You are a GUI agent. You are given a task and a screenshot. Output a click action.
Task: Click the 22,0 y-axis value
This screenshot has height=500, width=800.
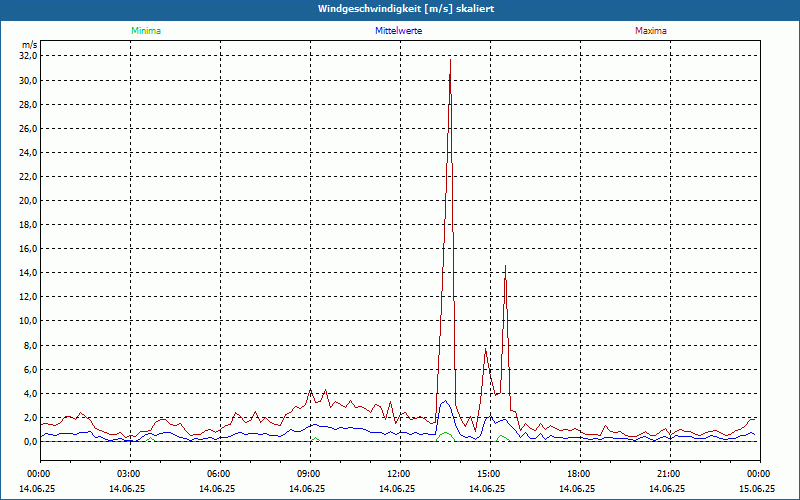point(28,177)
